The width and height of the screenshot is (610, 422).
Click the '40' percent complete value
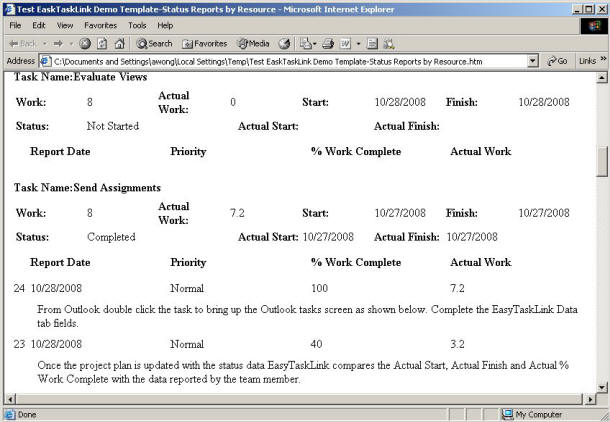(316, 344)
